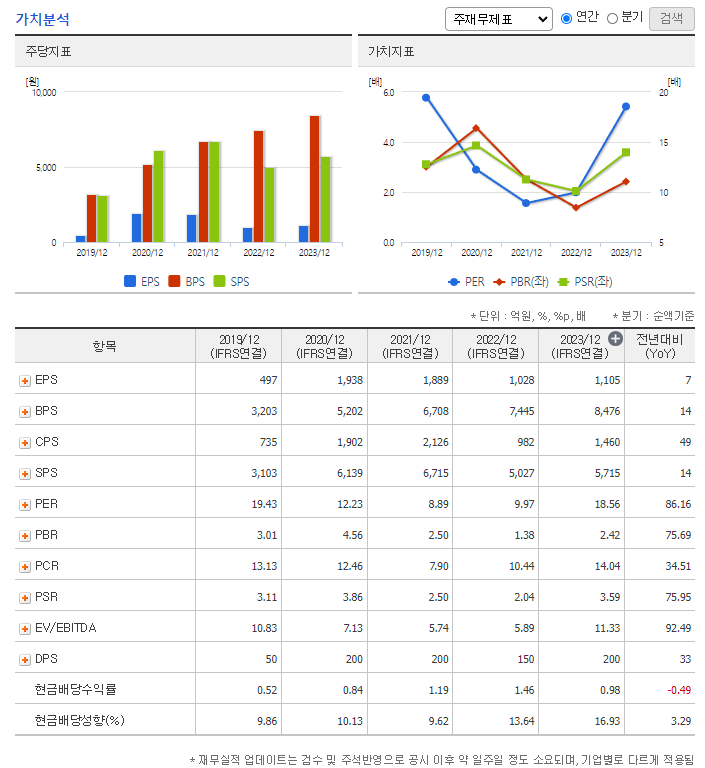The width and height of the screenshot is (705, 768).
Task: Select the 분기 radio button
Action: (612, 19)
